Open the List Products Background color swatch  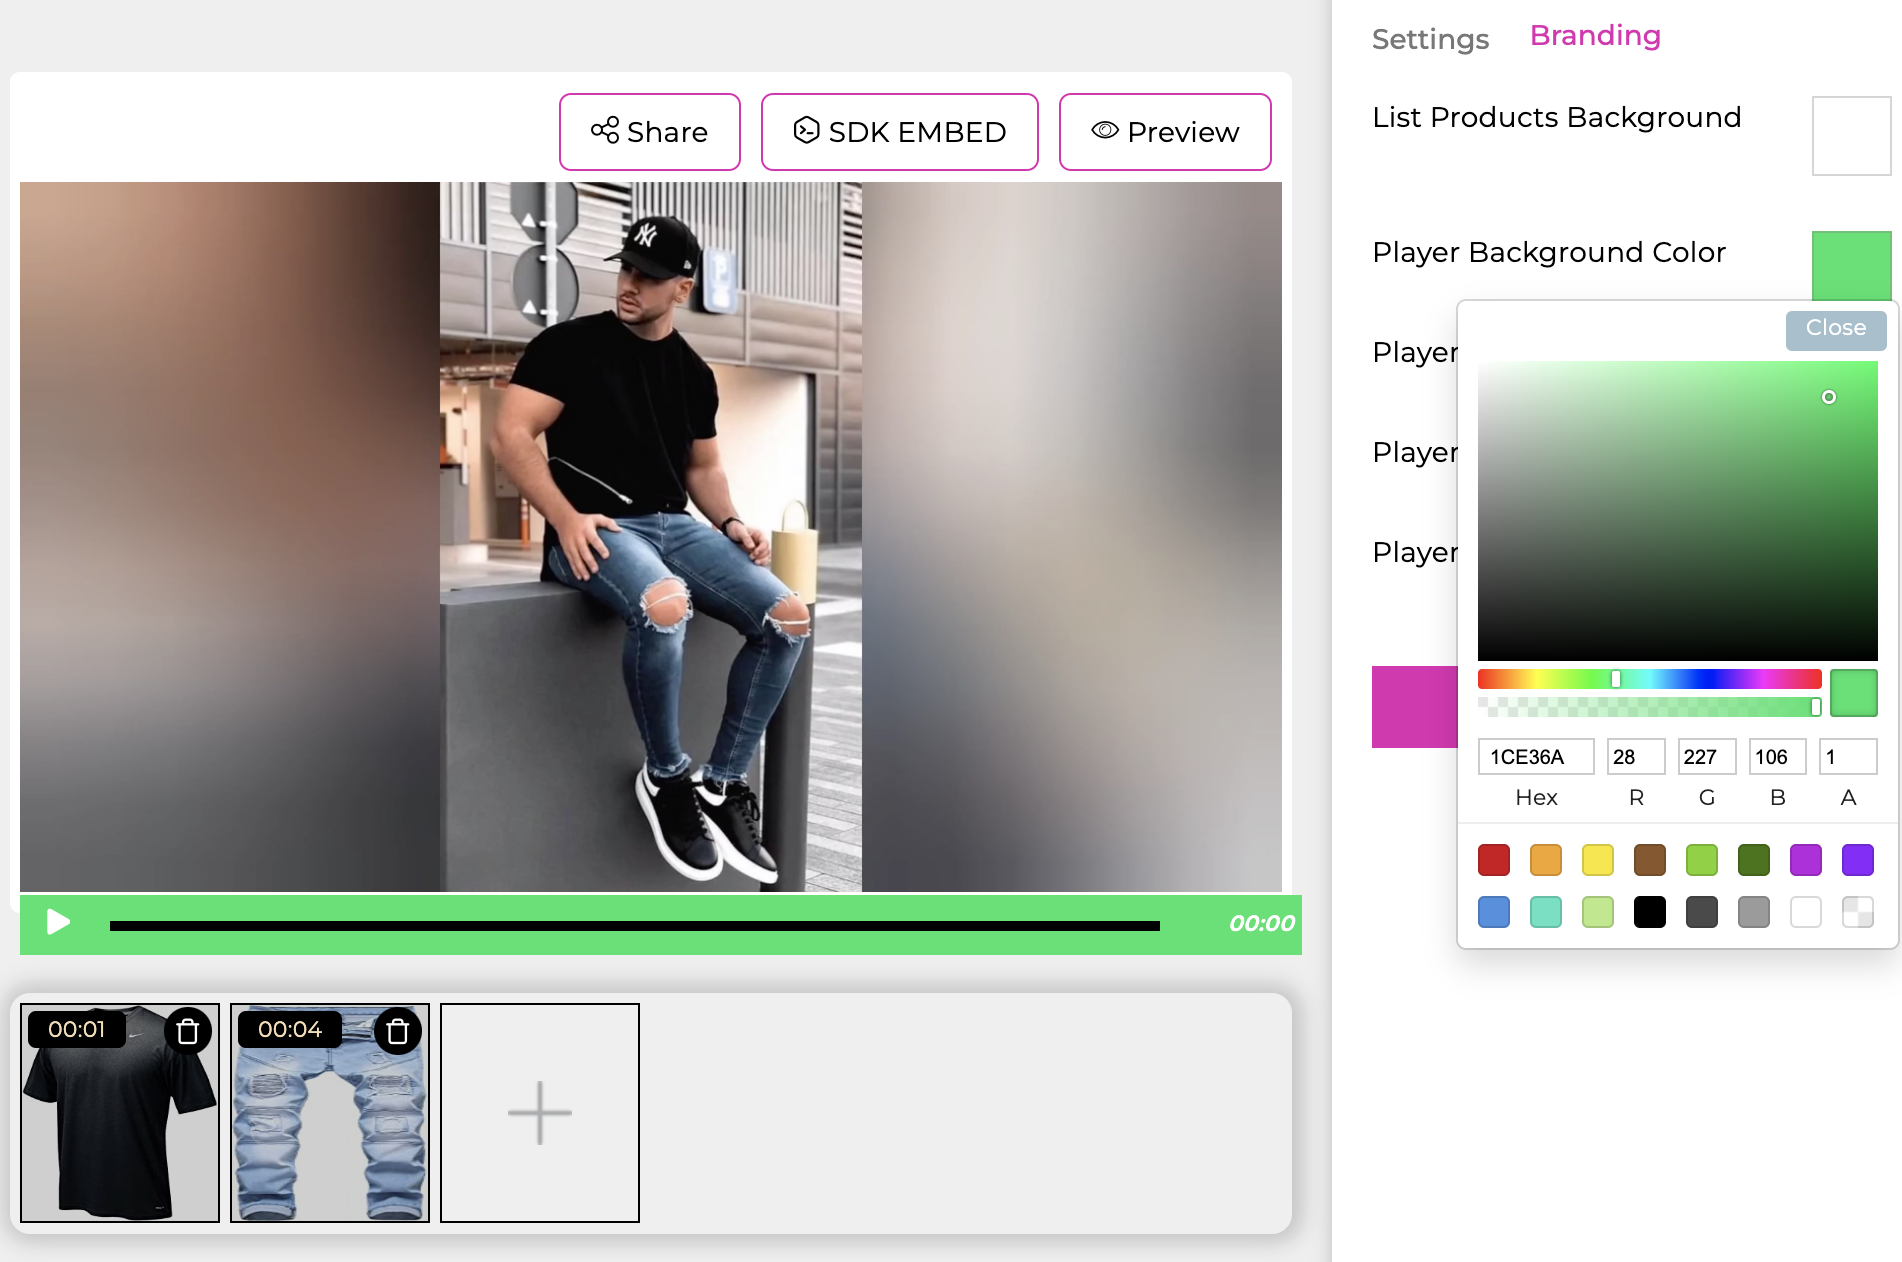1852,136
